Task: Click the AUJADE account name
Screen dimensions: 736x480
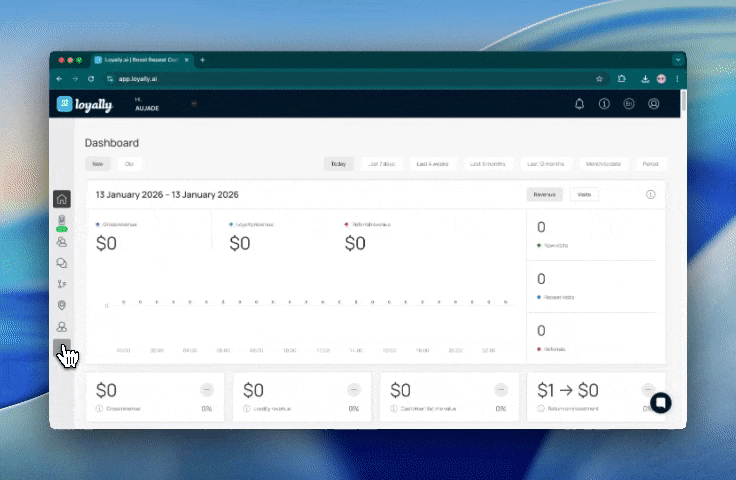Action: [x=147, y=108]
